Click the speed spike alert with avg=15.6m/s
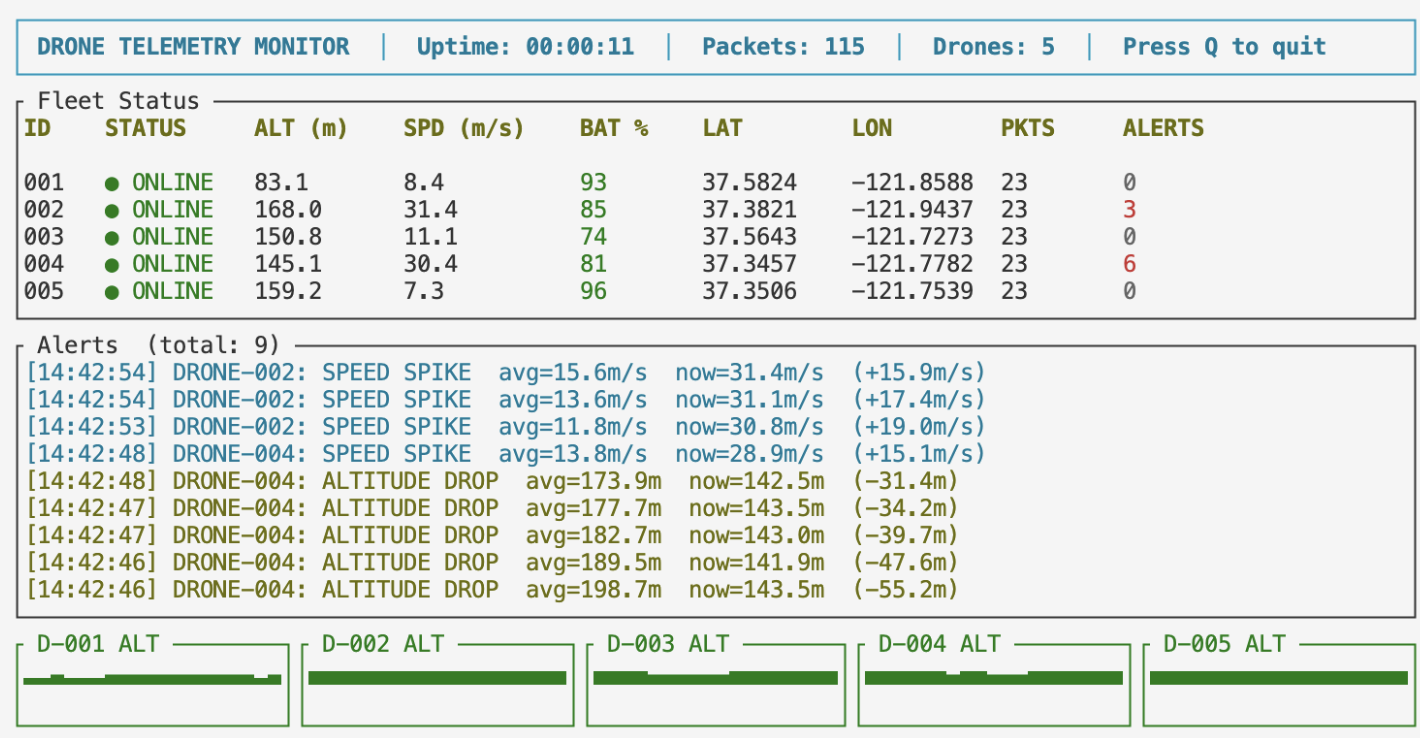 tap(505, 373)
